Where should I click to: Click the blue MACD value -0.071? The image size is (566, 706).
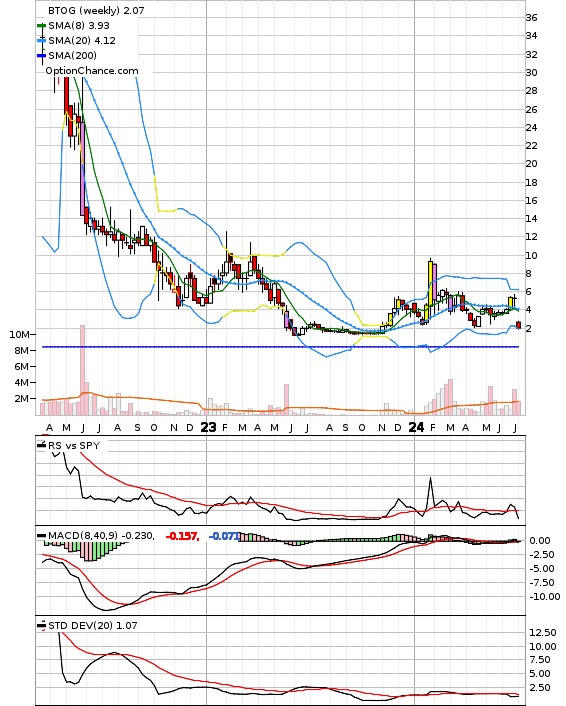[x=224, y=536]
